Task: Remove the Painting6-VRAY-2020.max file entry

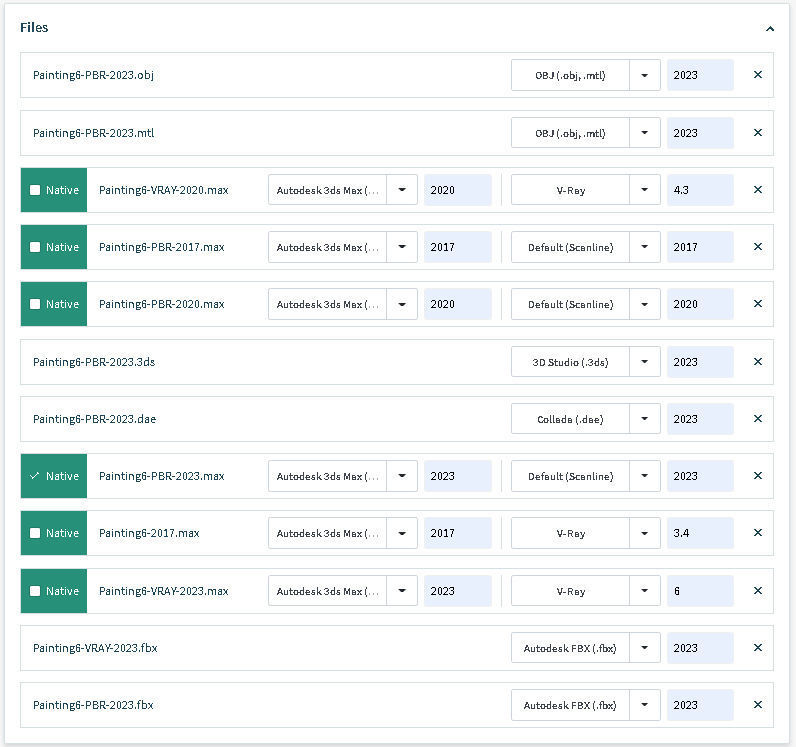Action: pyautogui.click(x=757, y=190)
